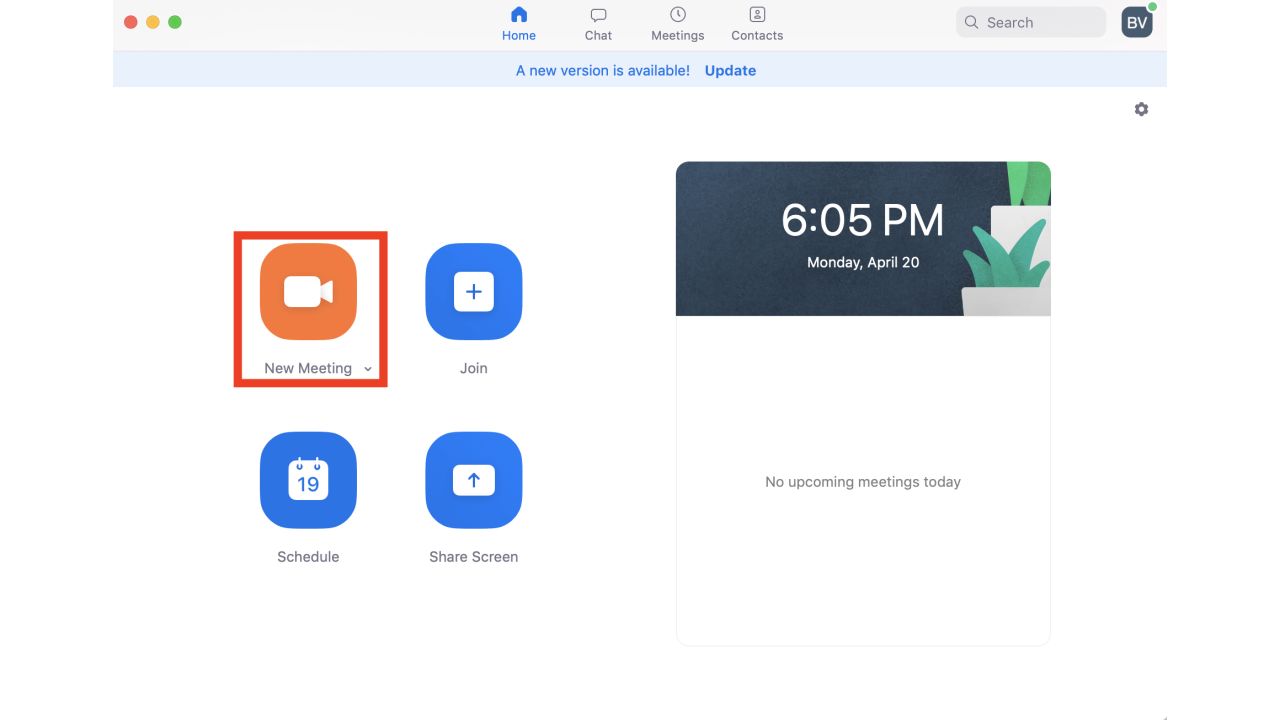Switch to the Chat tab
This screenshot has height=720, width=1280.
(x=598, y=25)
